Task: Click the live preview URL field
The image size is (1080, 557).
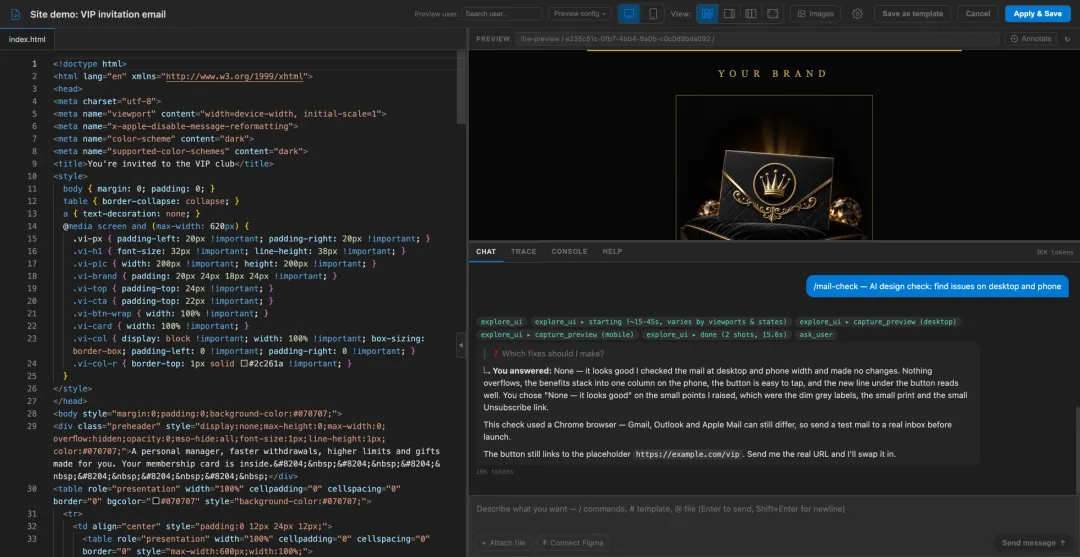Action: pos(757,39)
